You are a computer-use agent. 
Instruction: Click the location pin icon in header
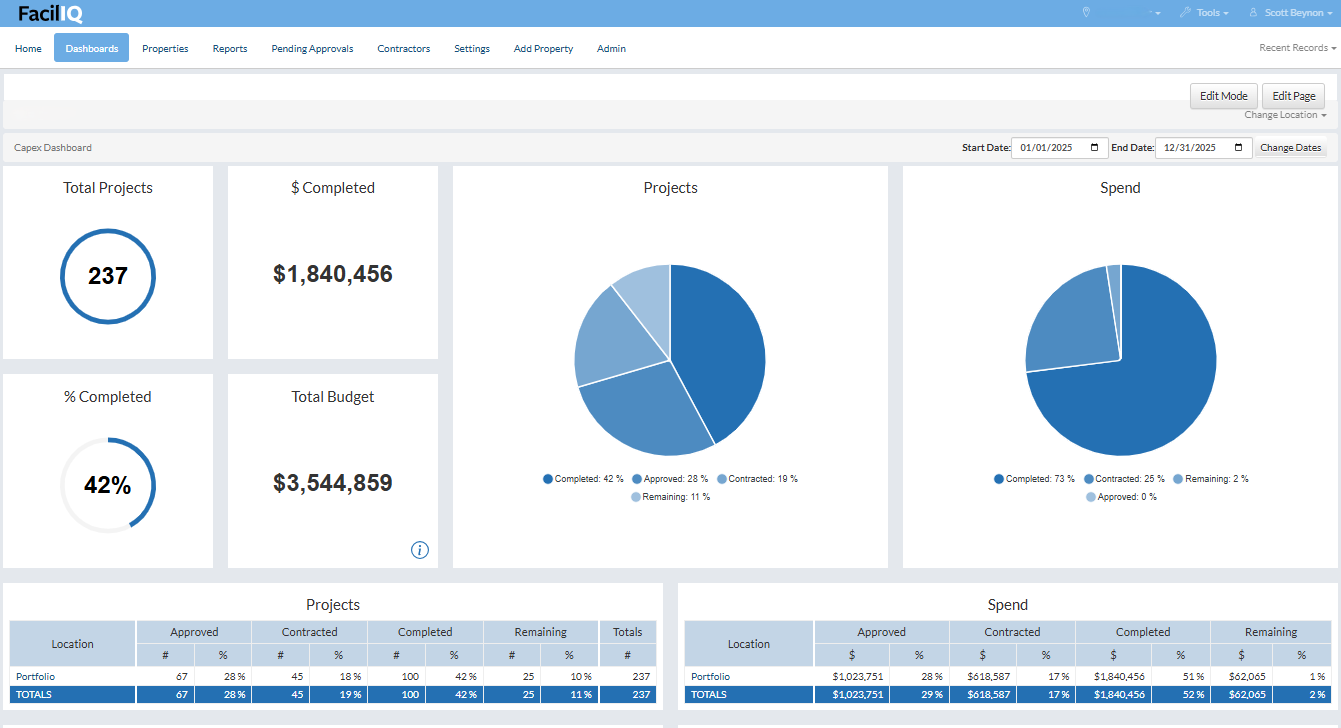pos(1087,13)
